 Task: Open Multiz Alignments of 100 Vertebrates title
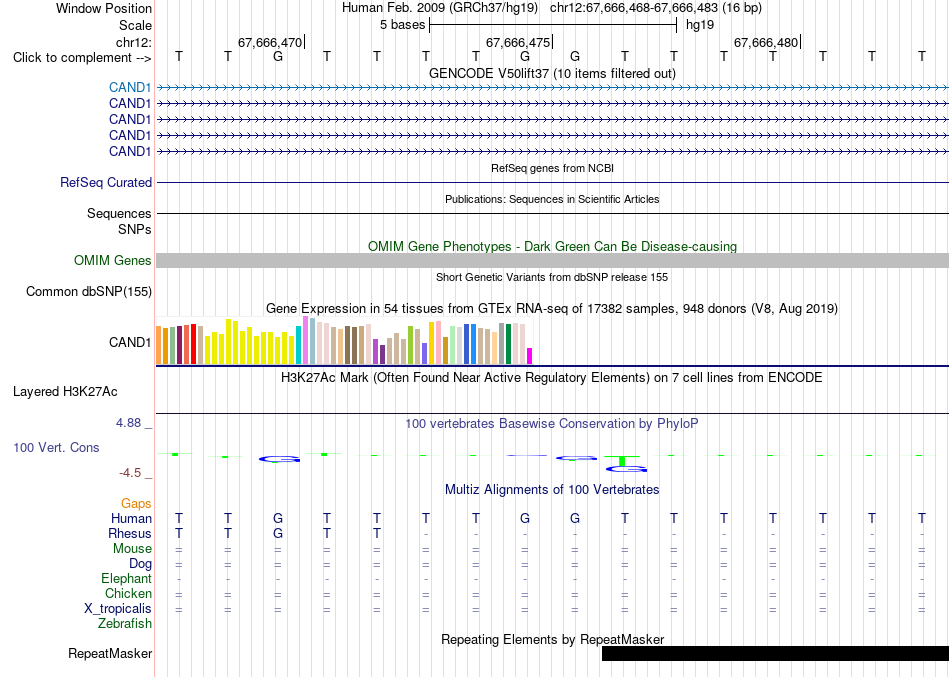coord(552,490)
